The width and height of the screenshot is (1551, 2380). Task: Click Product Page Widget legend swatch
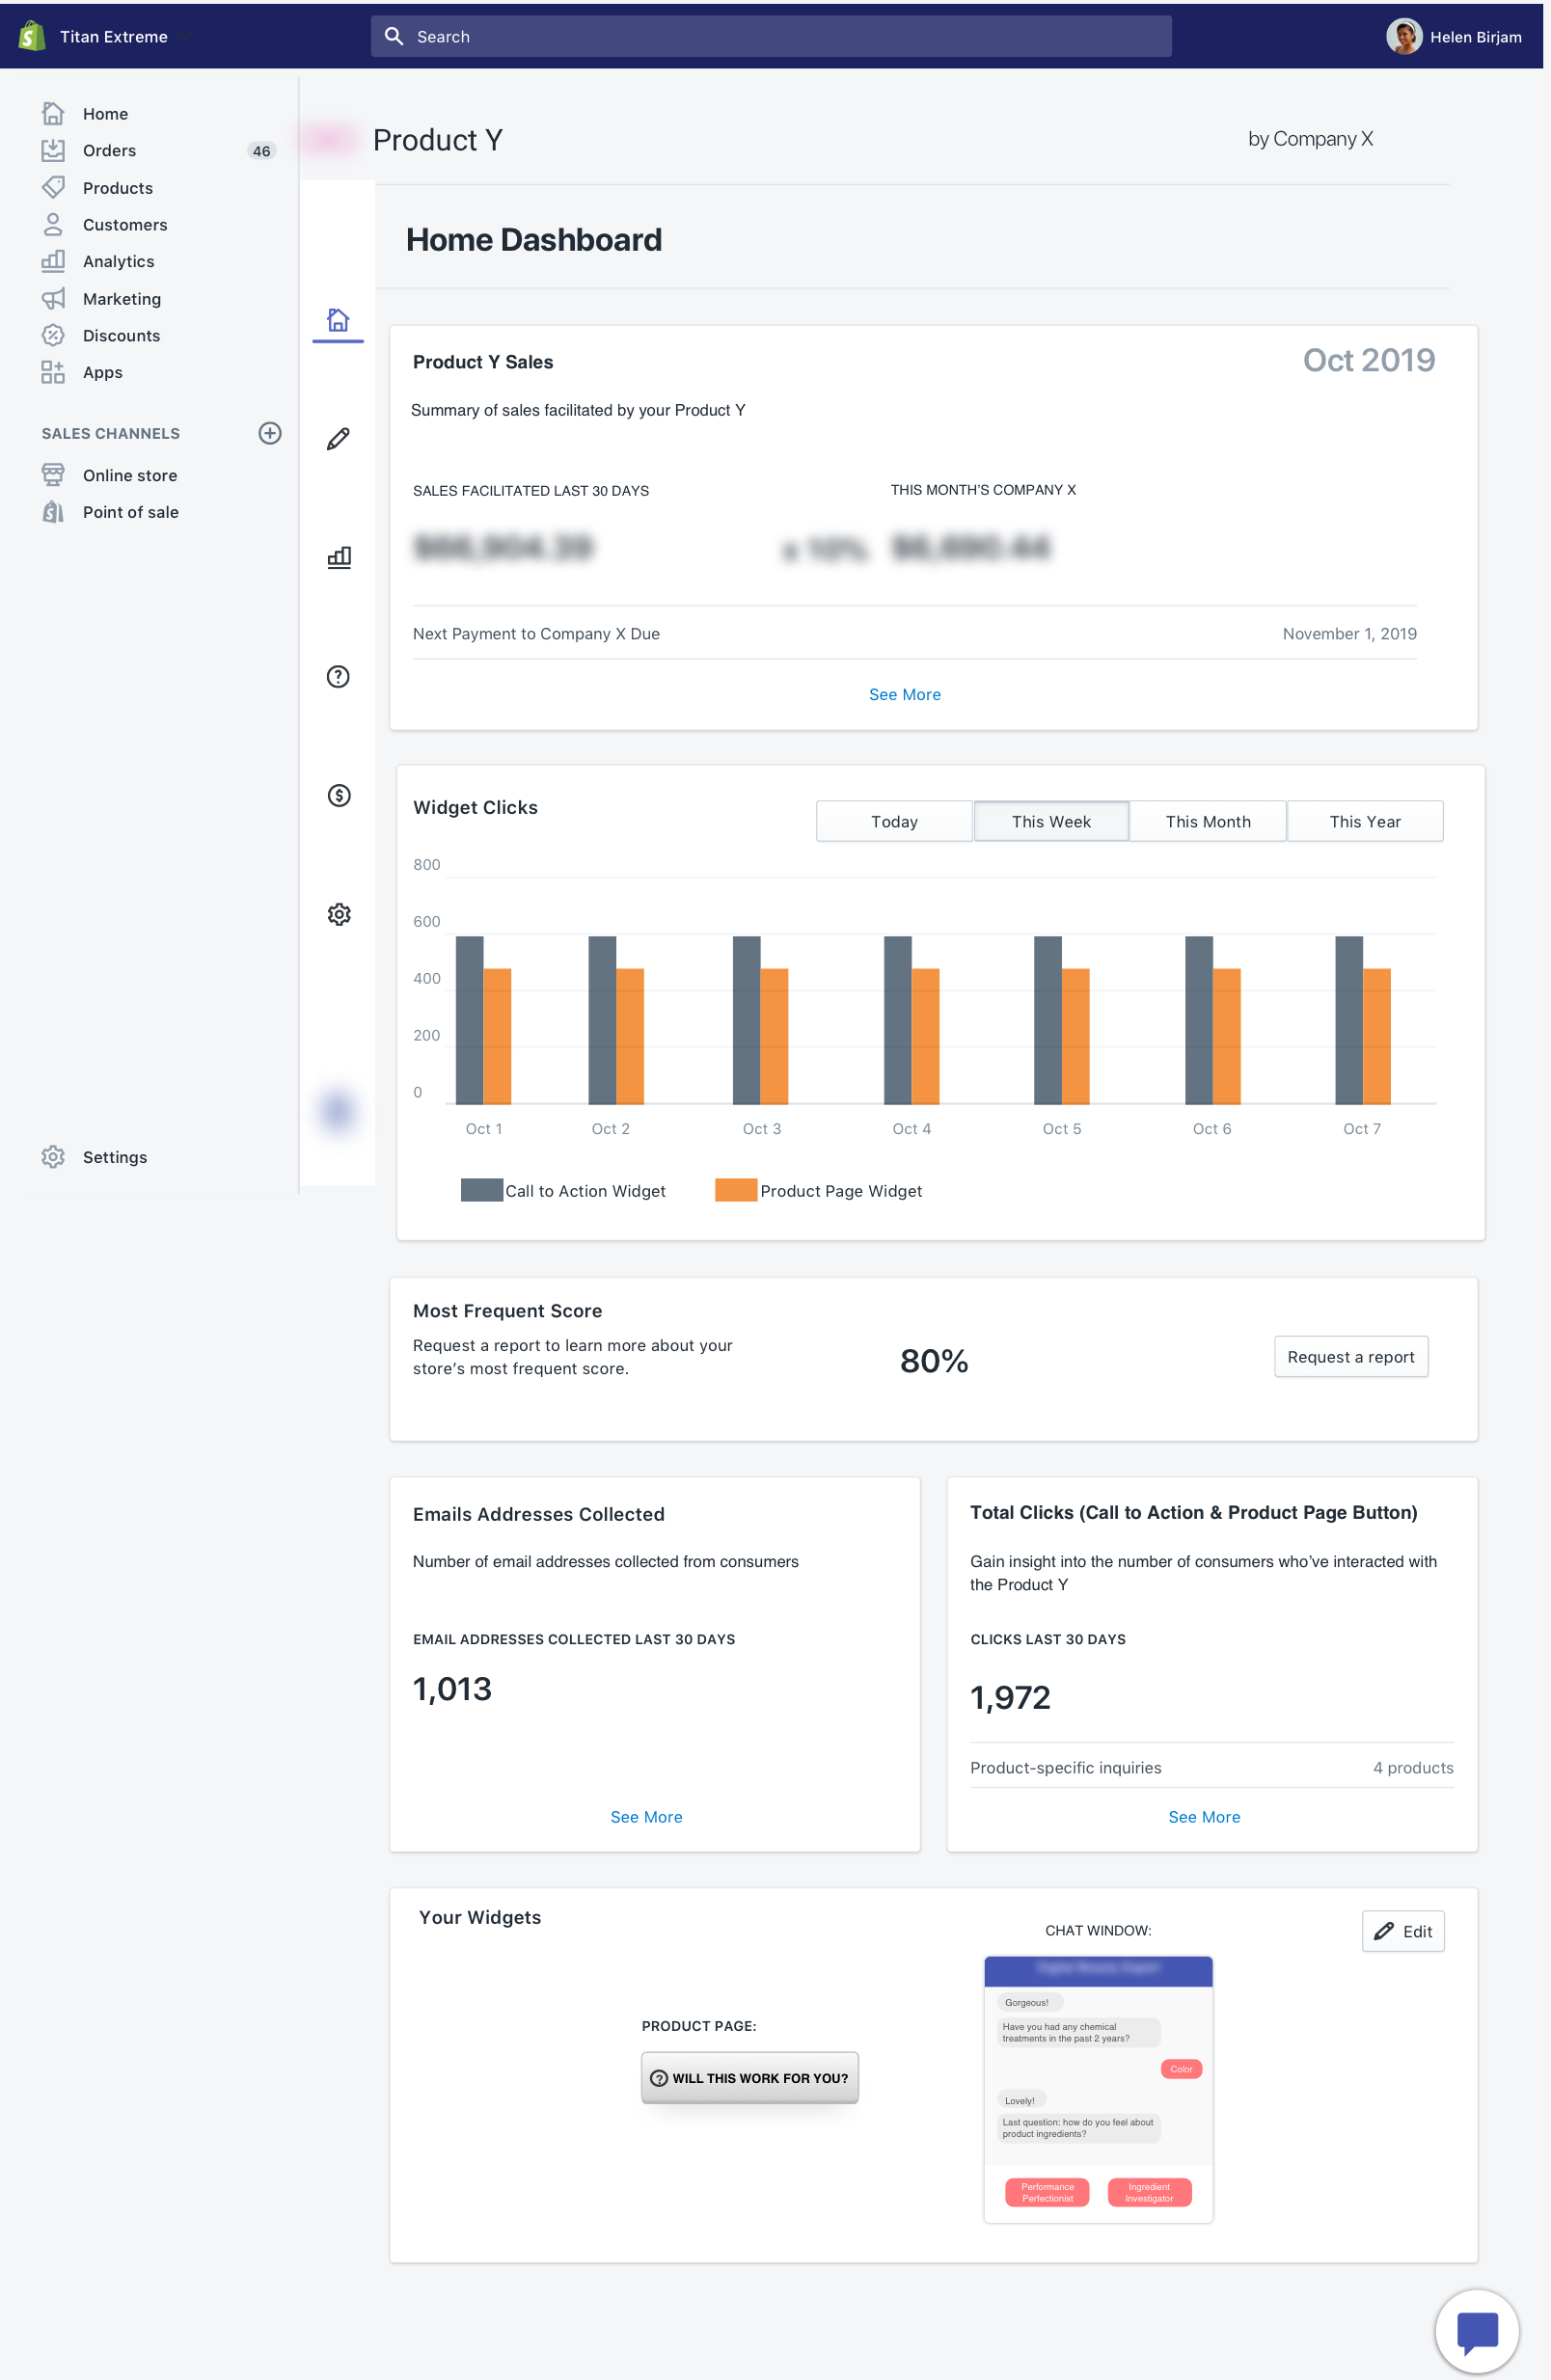[x=736, y=1190]
